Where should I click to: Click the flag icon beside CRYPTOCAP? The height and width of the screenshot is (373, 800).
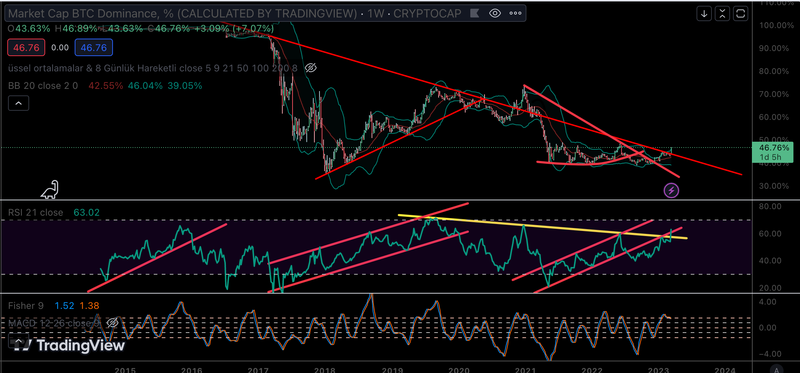pos(474,13)
